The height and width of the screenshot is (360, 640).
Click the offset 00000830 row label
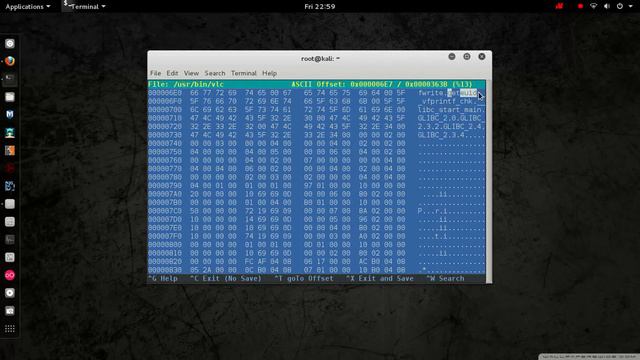click(165, 270)
